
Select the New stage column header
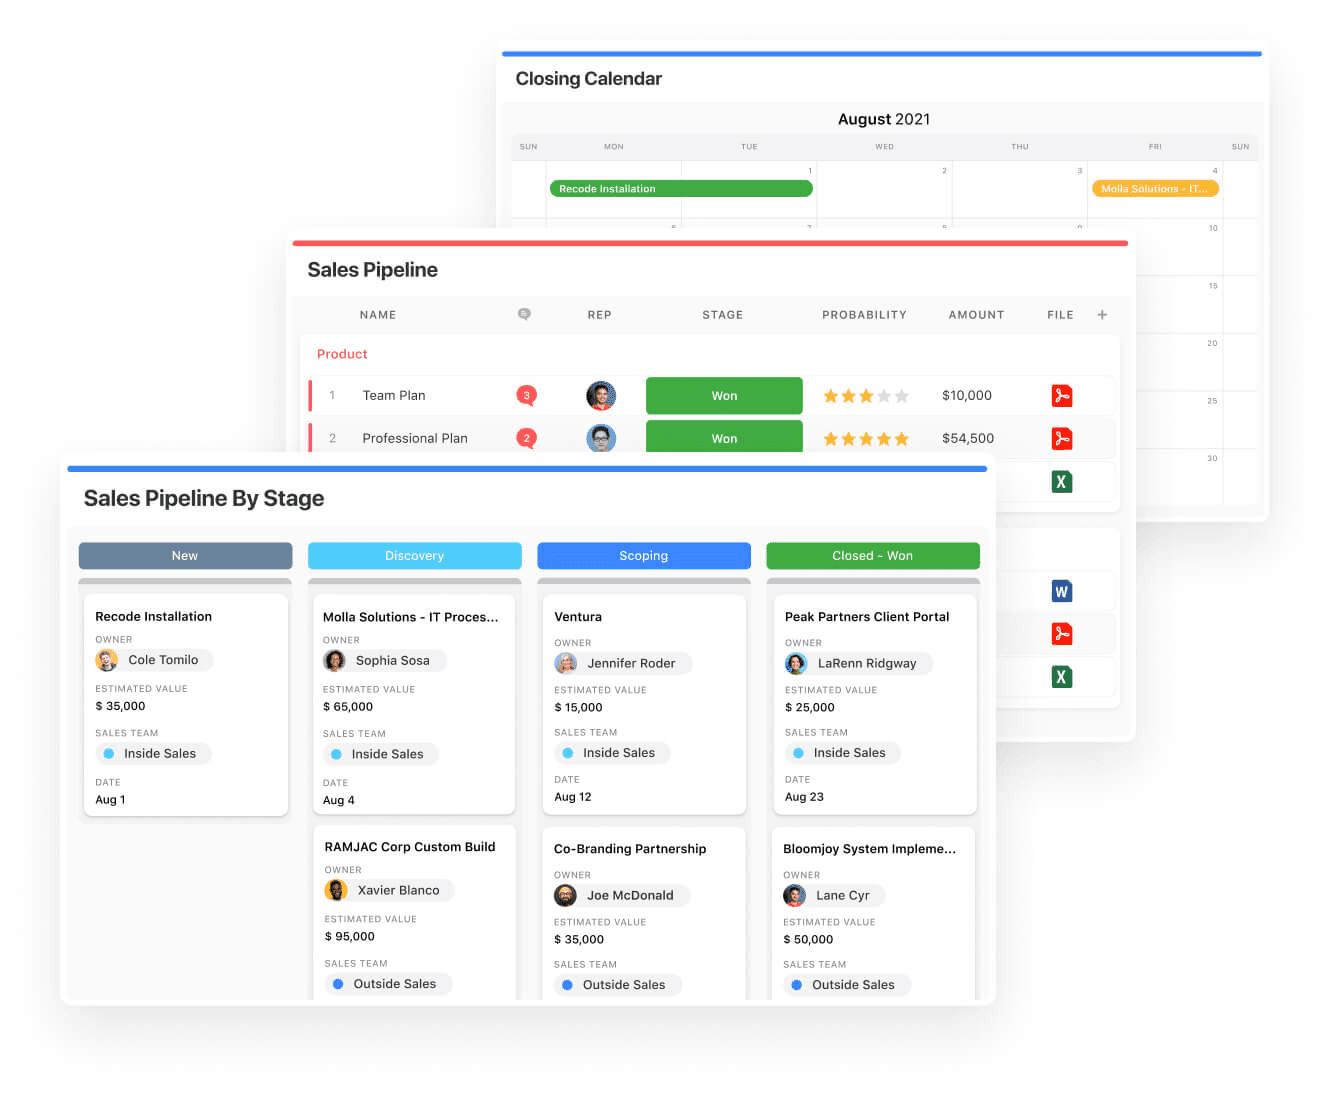click(185, 556)
